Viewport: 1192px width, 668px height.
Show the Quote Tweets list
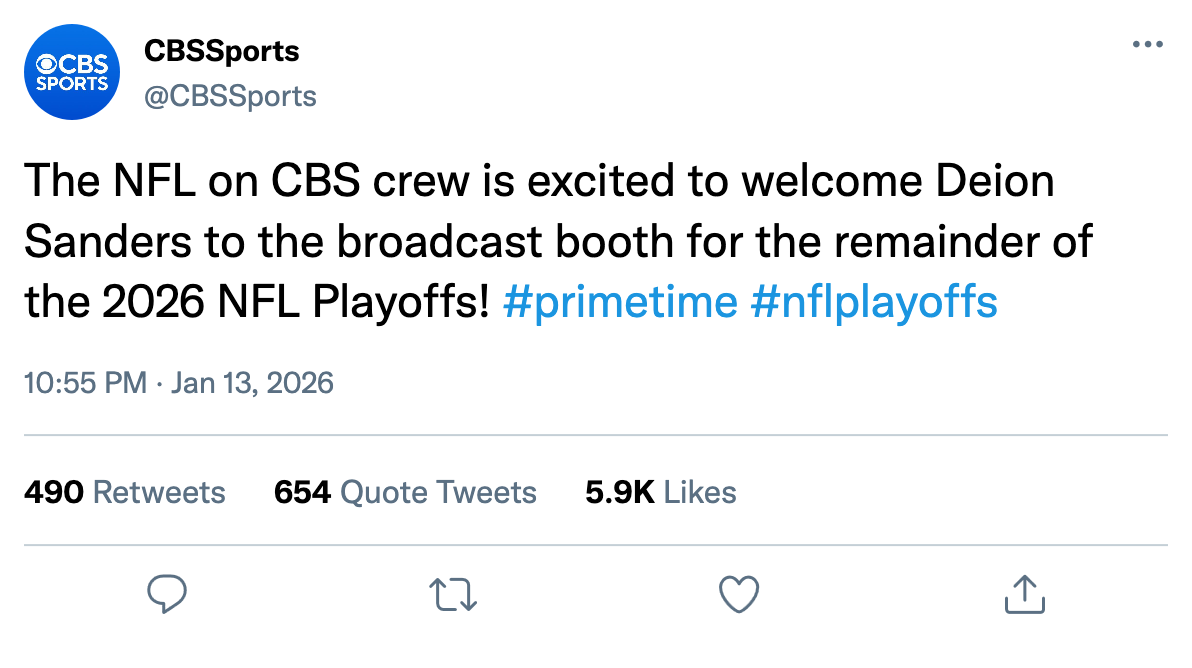click(438, 492)
